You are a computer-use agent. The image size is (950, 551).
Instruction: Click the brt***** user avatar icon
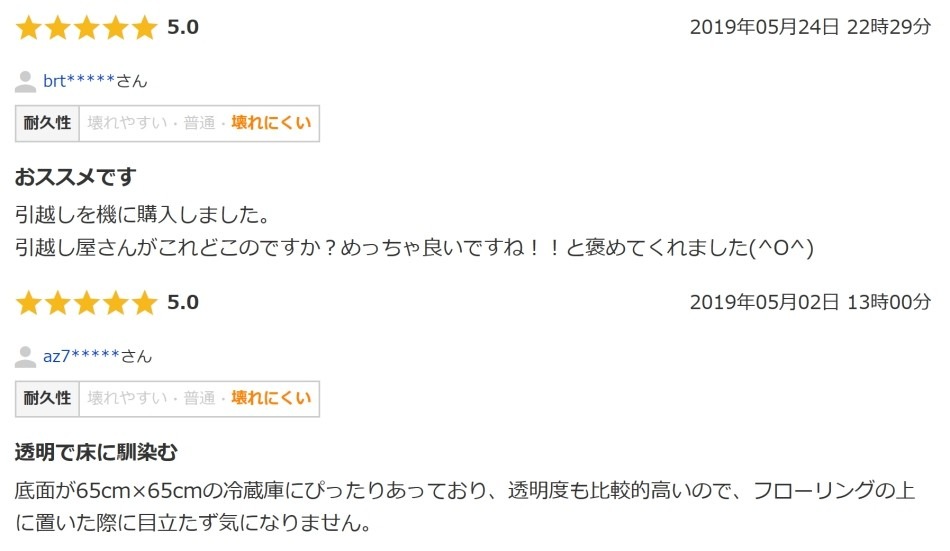tap(25, 81)
